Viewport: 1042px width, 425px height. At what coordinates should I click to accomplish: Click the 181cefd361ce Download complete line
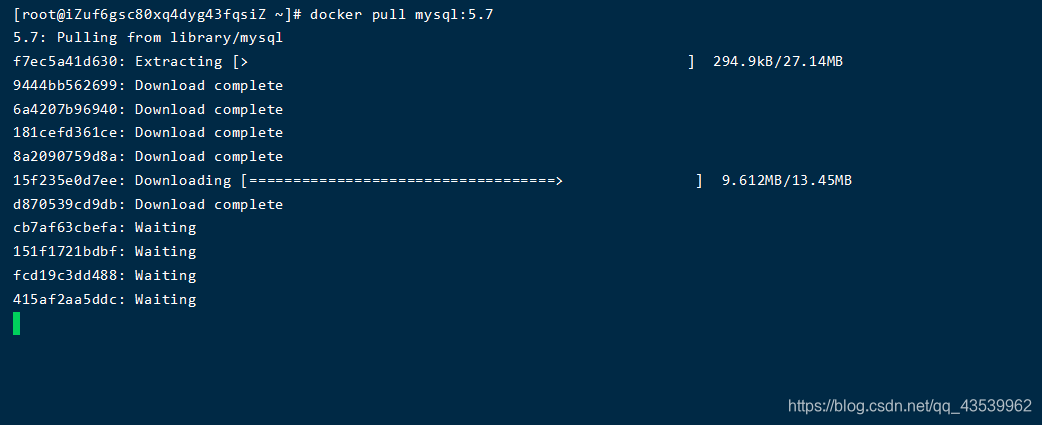(148, 133)
